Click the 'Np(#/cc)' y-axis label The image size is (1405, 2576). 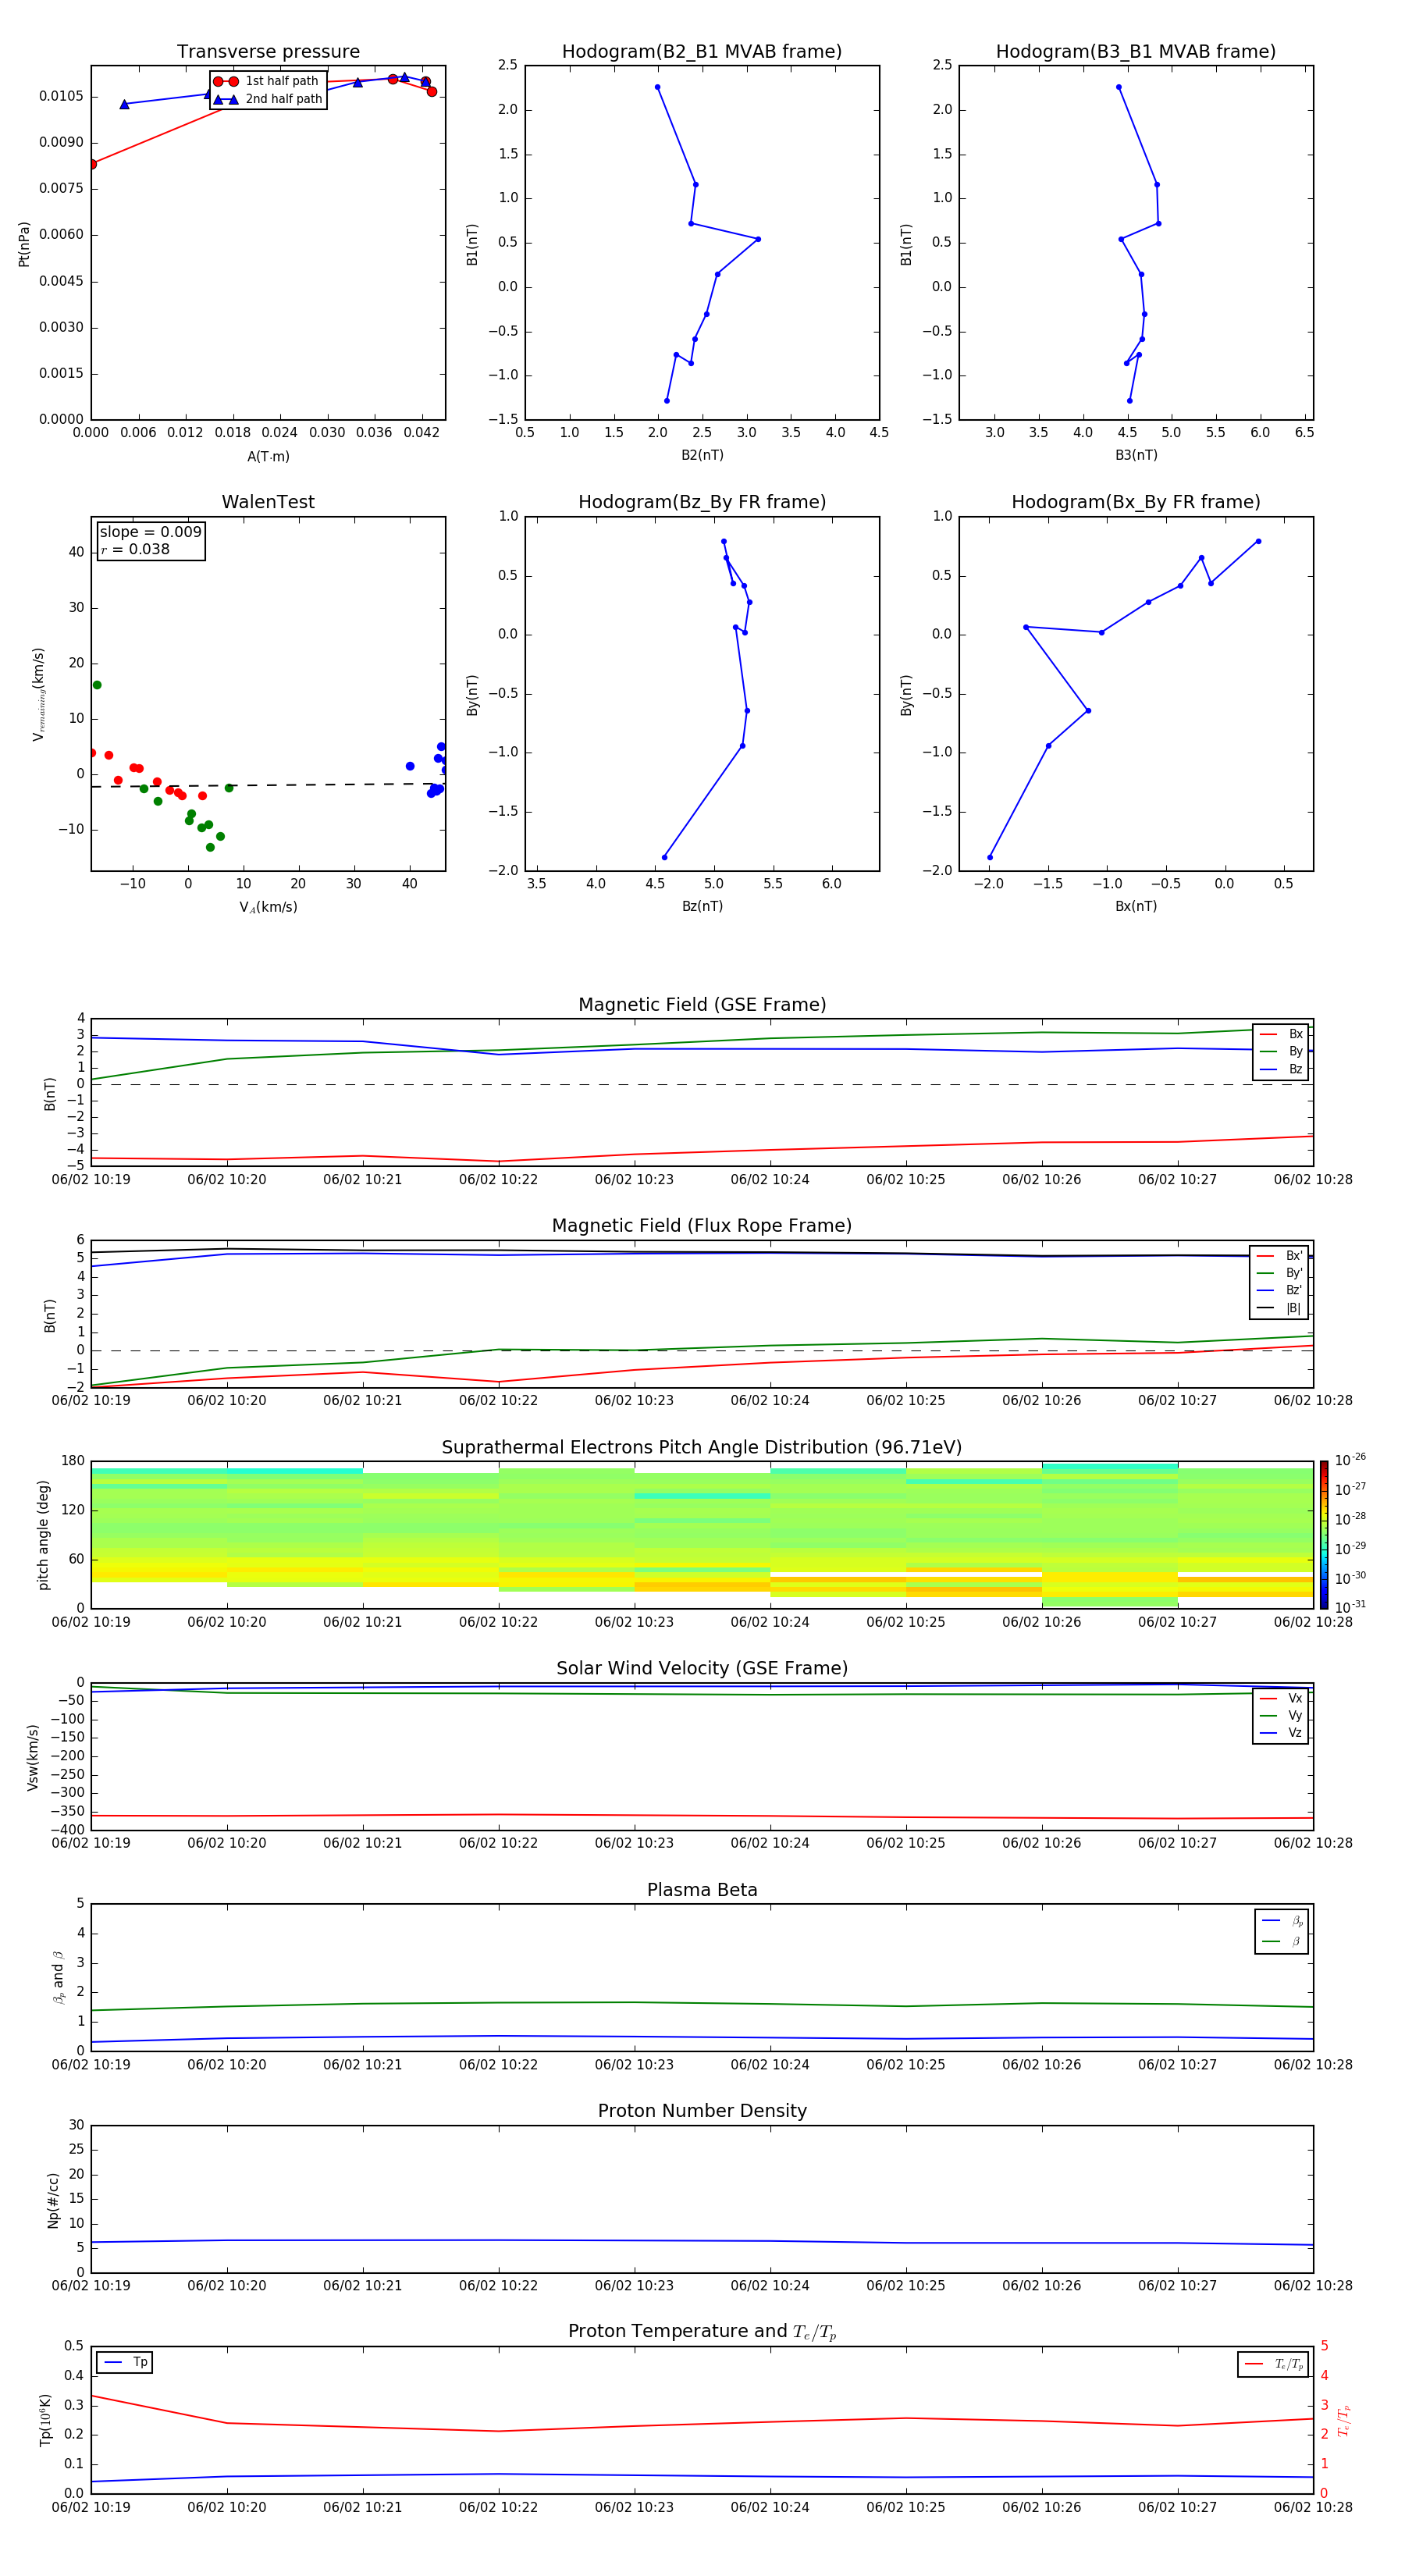click(x=53, y=2200)
